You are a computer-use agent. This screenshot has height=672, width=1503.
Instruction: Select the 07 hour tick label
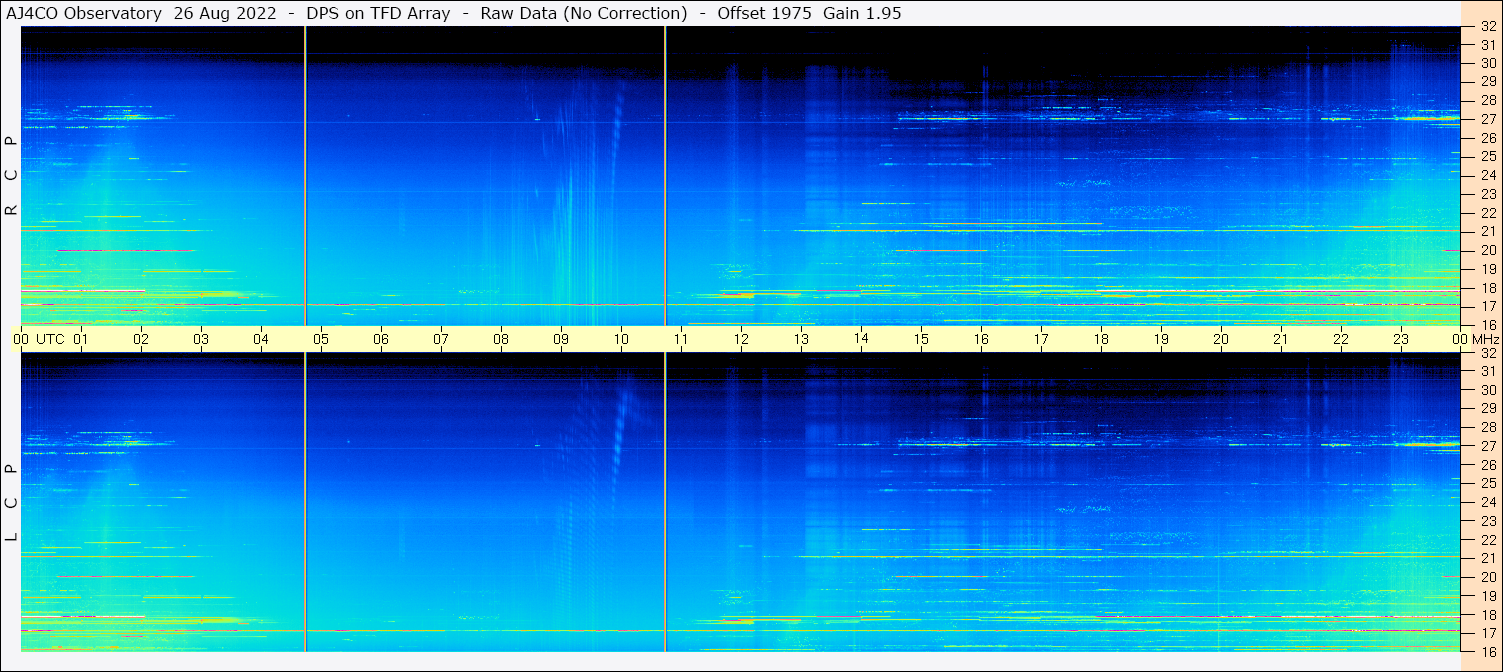coord(441,339)
